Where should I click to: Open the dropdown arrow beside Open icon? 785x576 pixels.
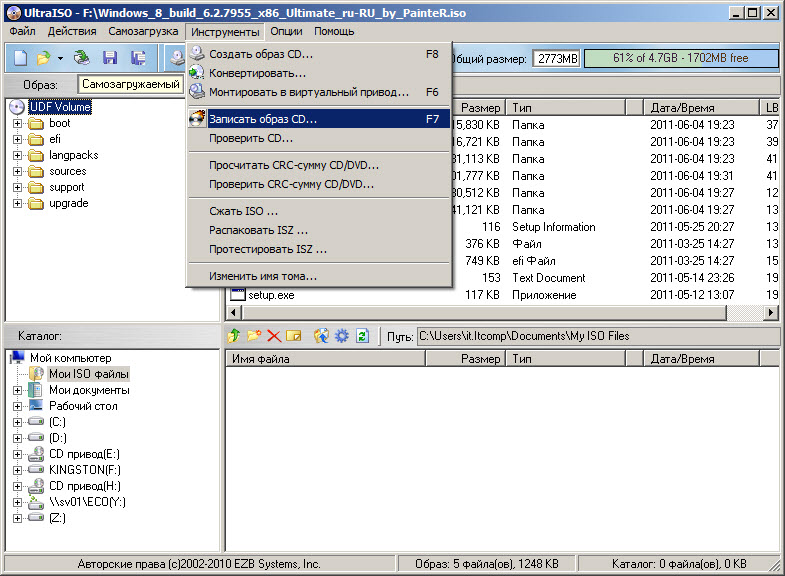point(60,59)
